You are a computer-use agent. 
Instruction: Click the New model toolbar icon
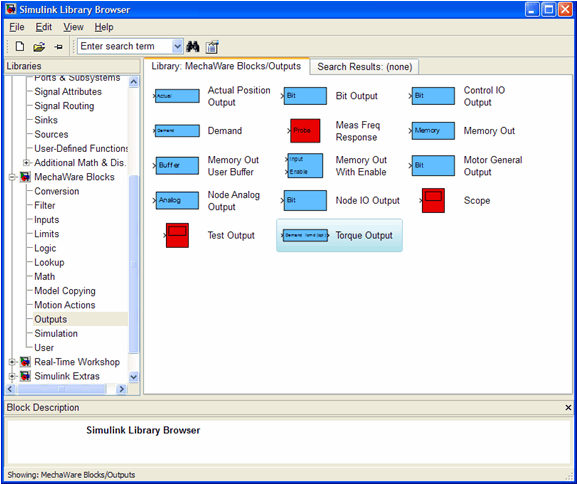pos(20,46)
